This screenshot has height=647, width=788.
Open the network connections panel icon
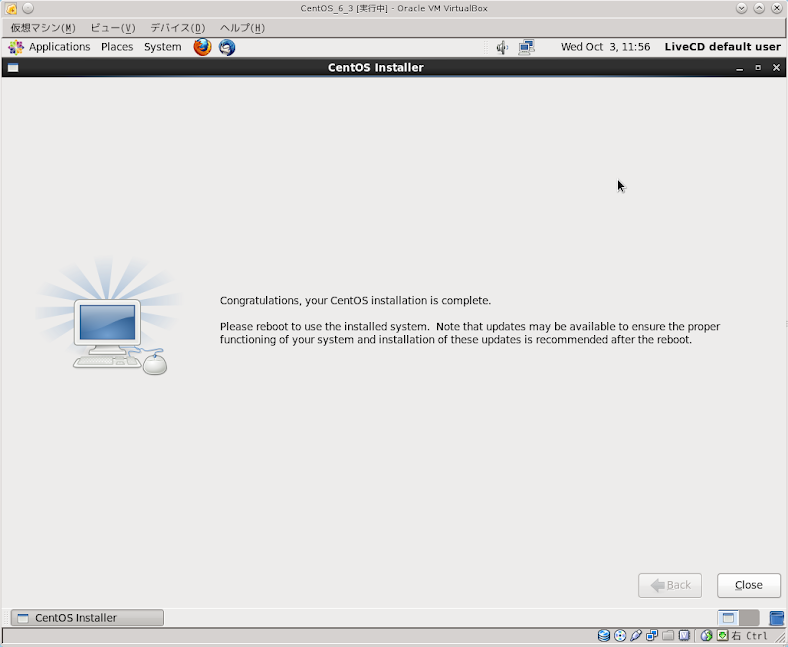526,47
